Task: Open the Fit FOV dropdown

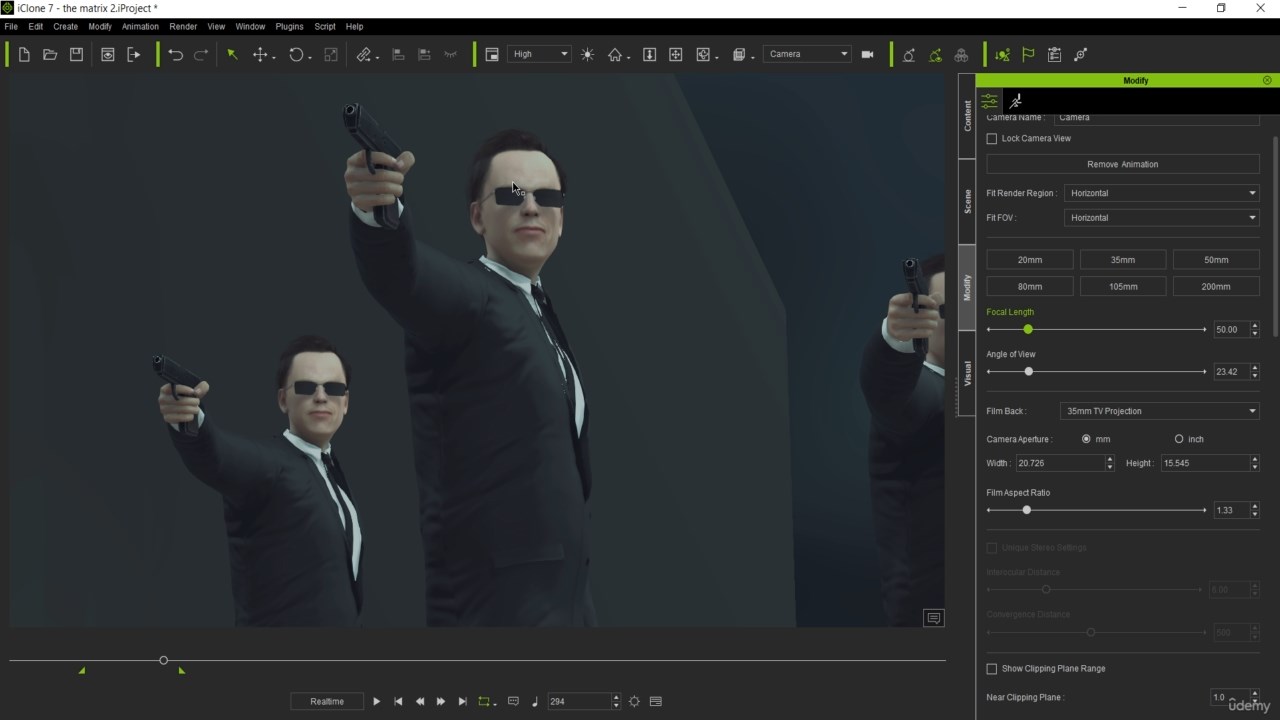Action: coord(1162,218)
